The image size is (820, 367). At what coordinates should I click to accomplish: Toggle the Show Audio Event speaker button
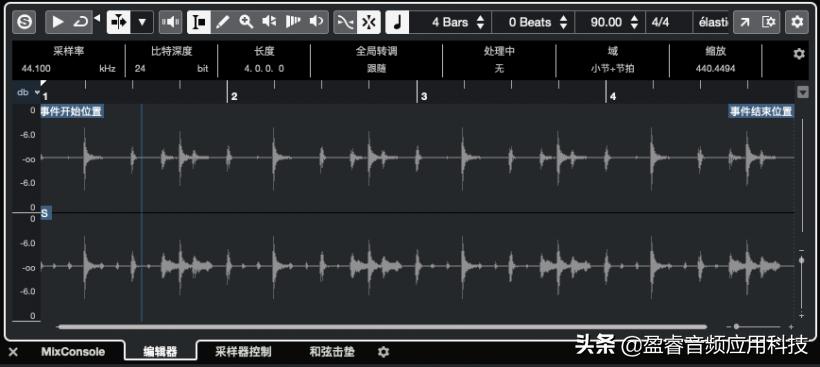pos(170,22)
